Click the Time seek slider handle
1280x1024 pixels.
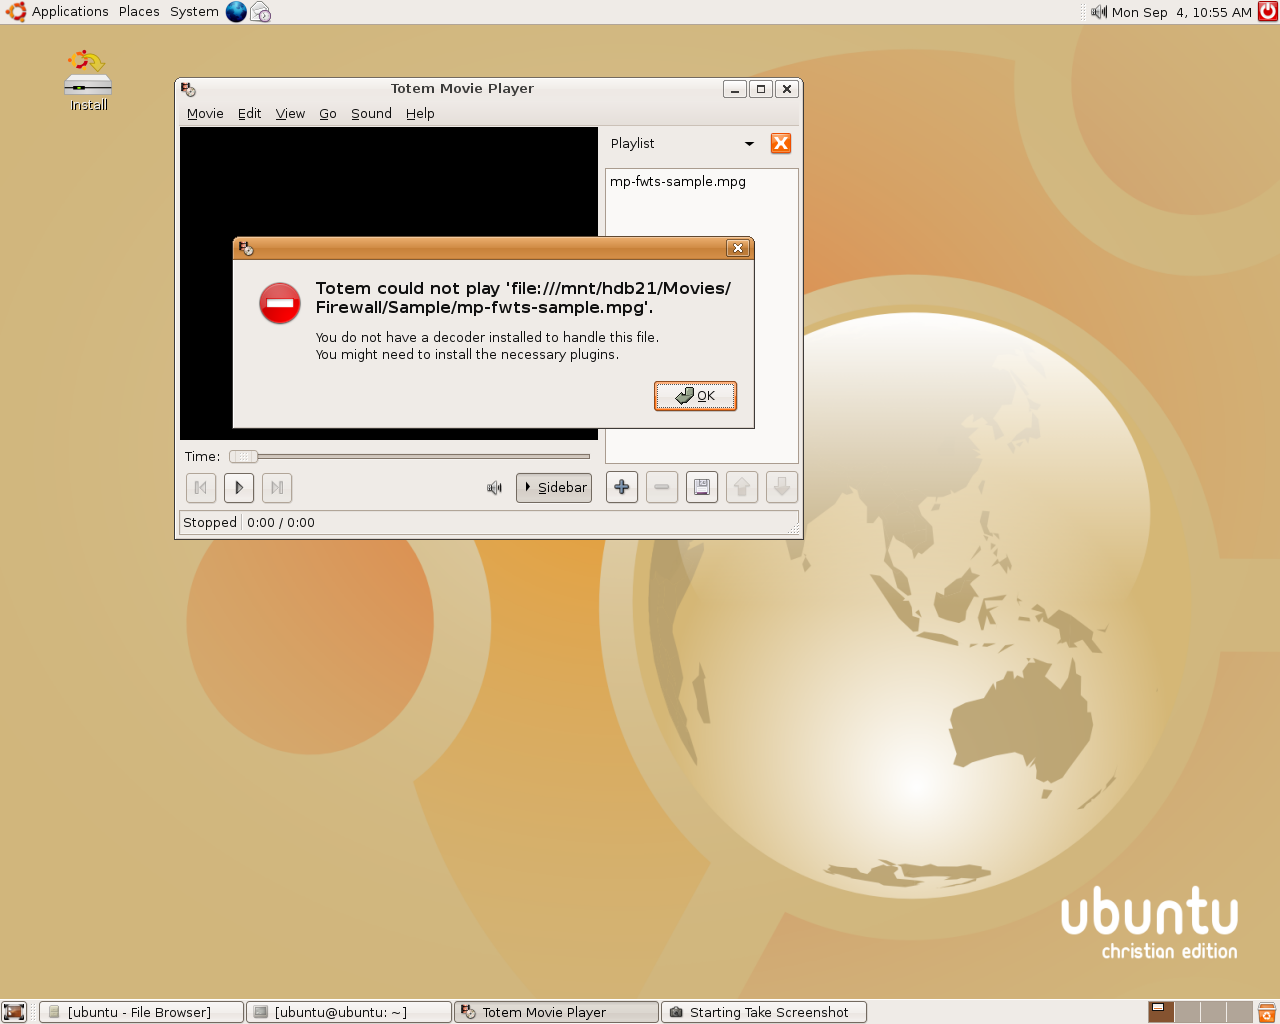coord(243,456)
